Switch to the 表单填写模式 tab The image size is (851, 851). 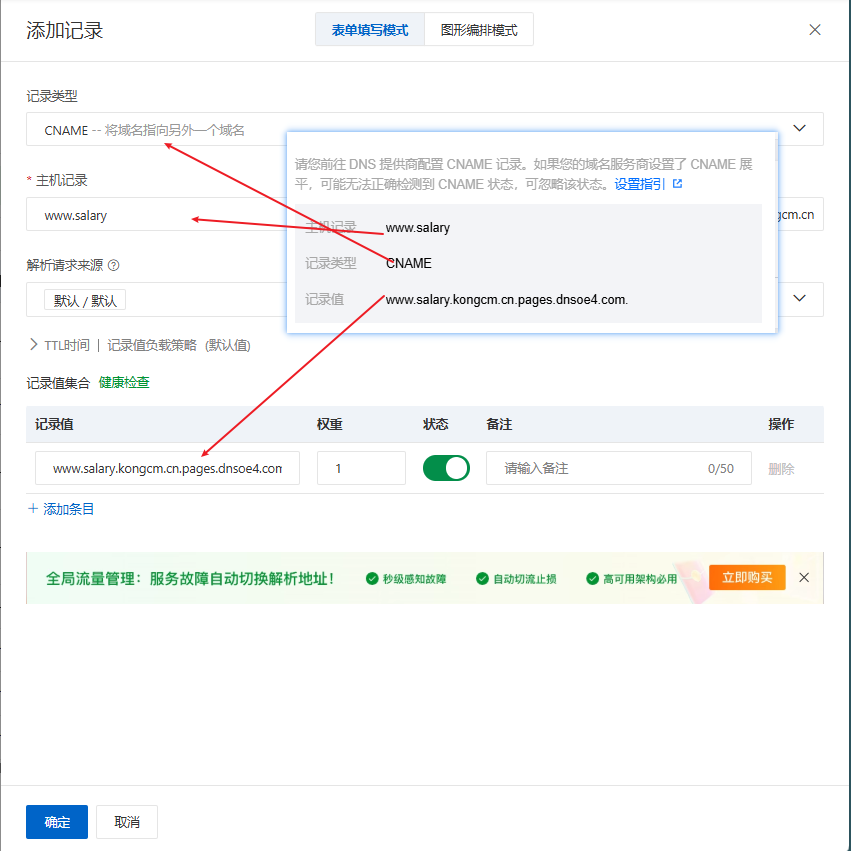pyautogui.click(x=369, y=30)
